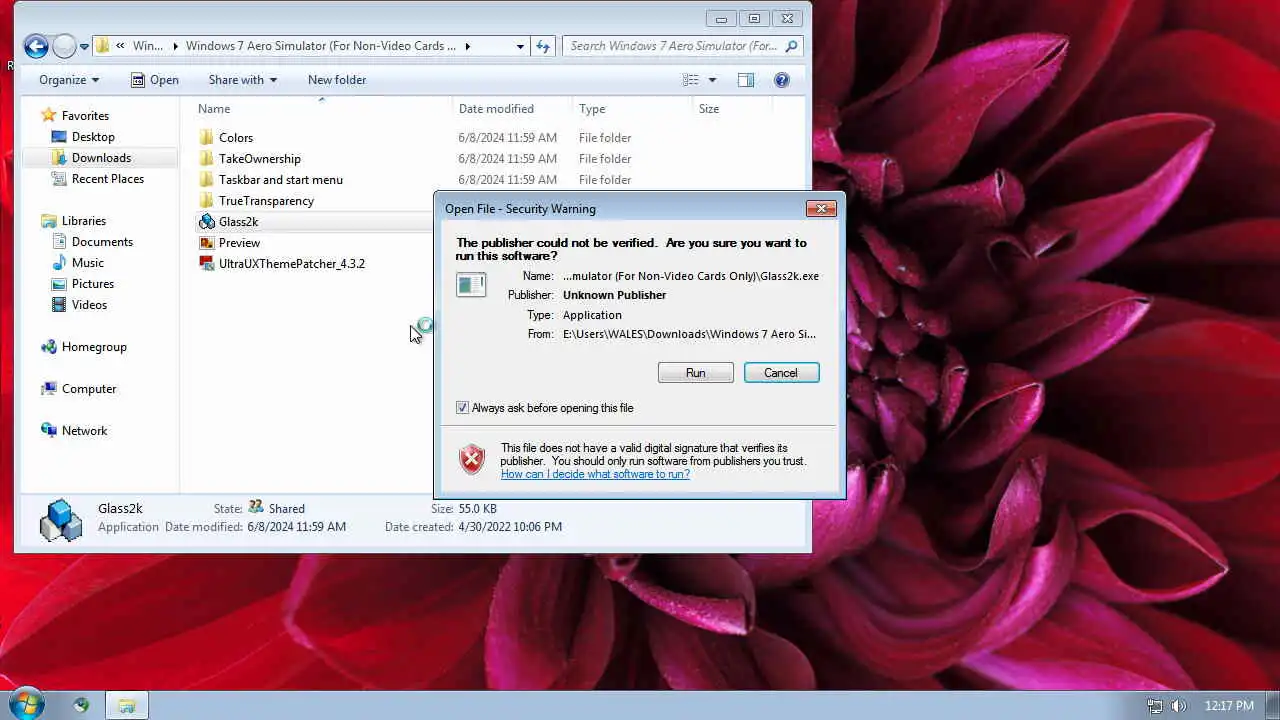Sort by the Name column header
1280x720 pixels.
coord(321,109)
